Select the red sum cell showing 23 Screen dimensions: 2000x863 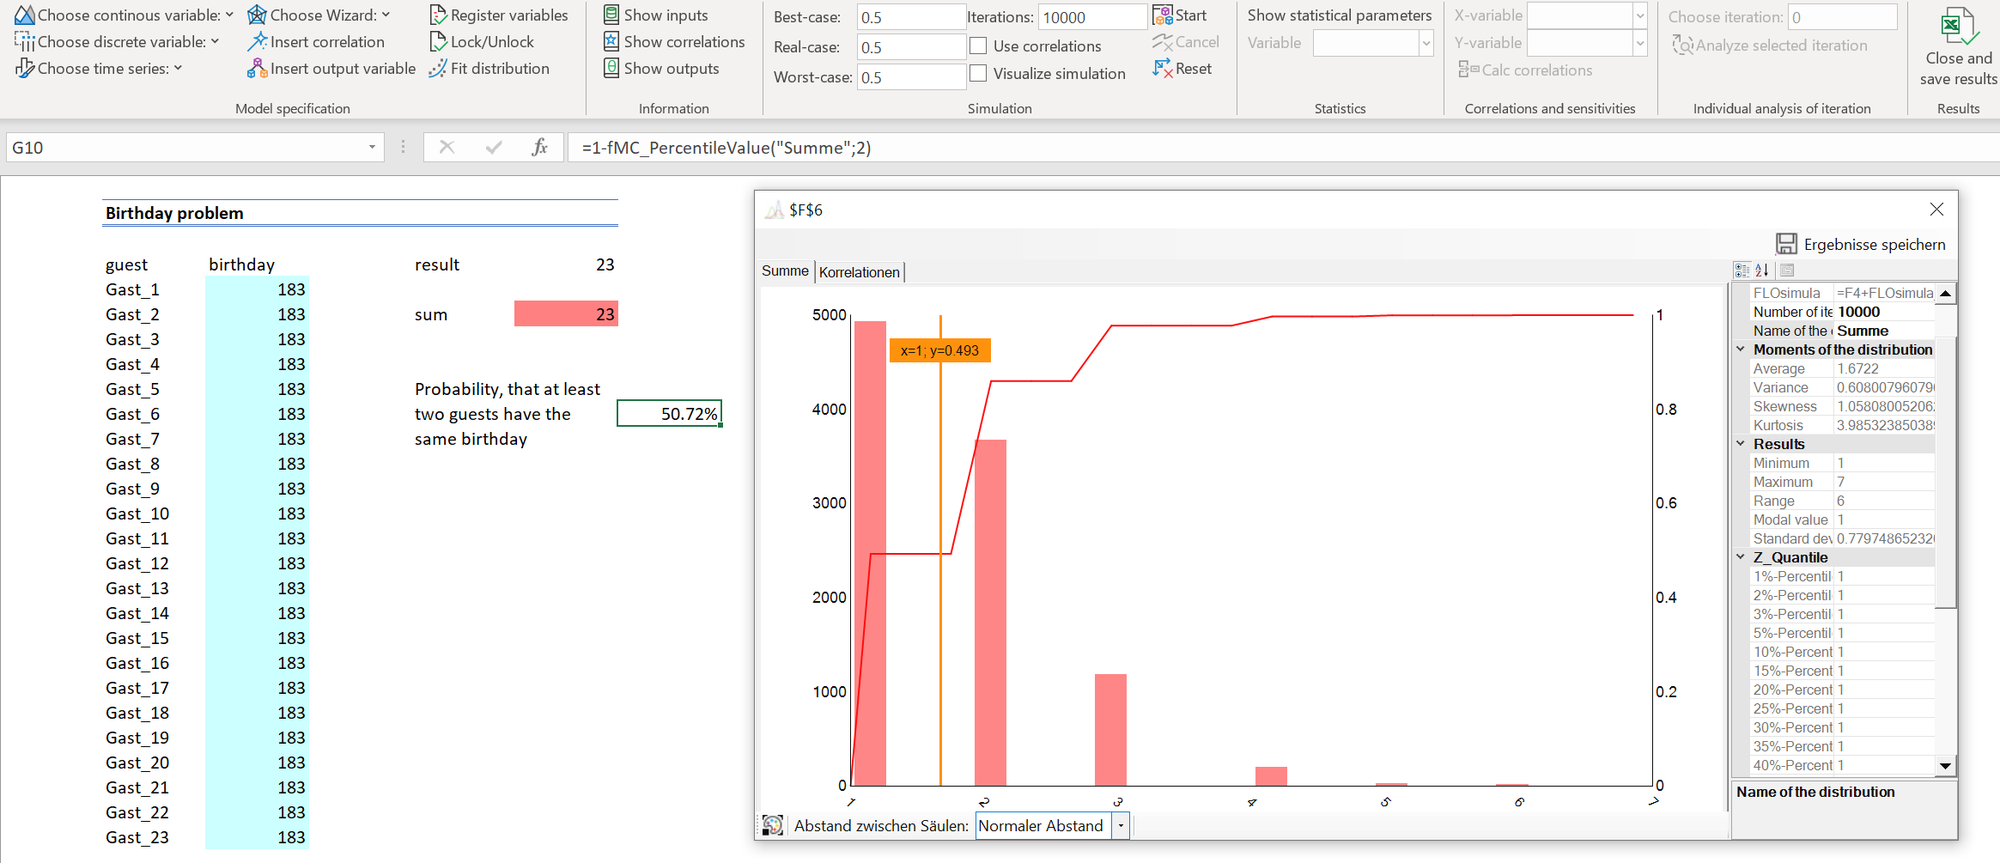[x=566, y=314]
